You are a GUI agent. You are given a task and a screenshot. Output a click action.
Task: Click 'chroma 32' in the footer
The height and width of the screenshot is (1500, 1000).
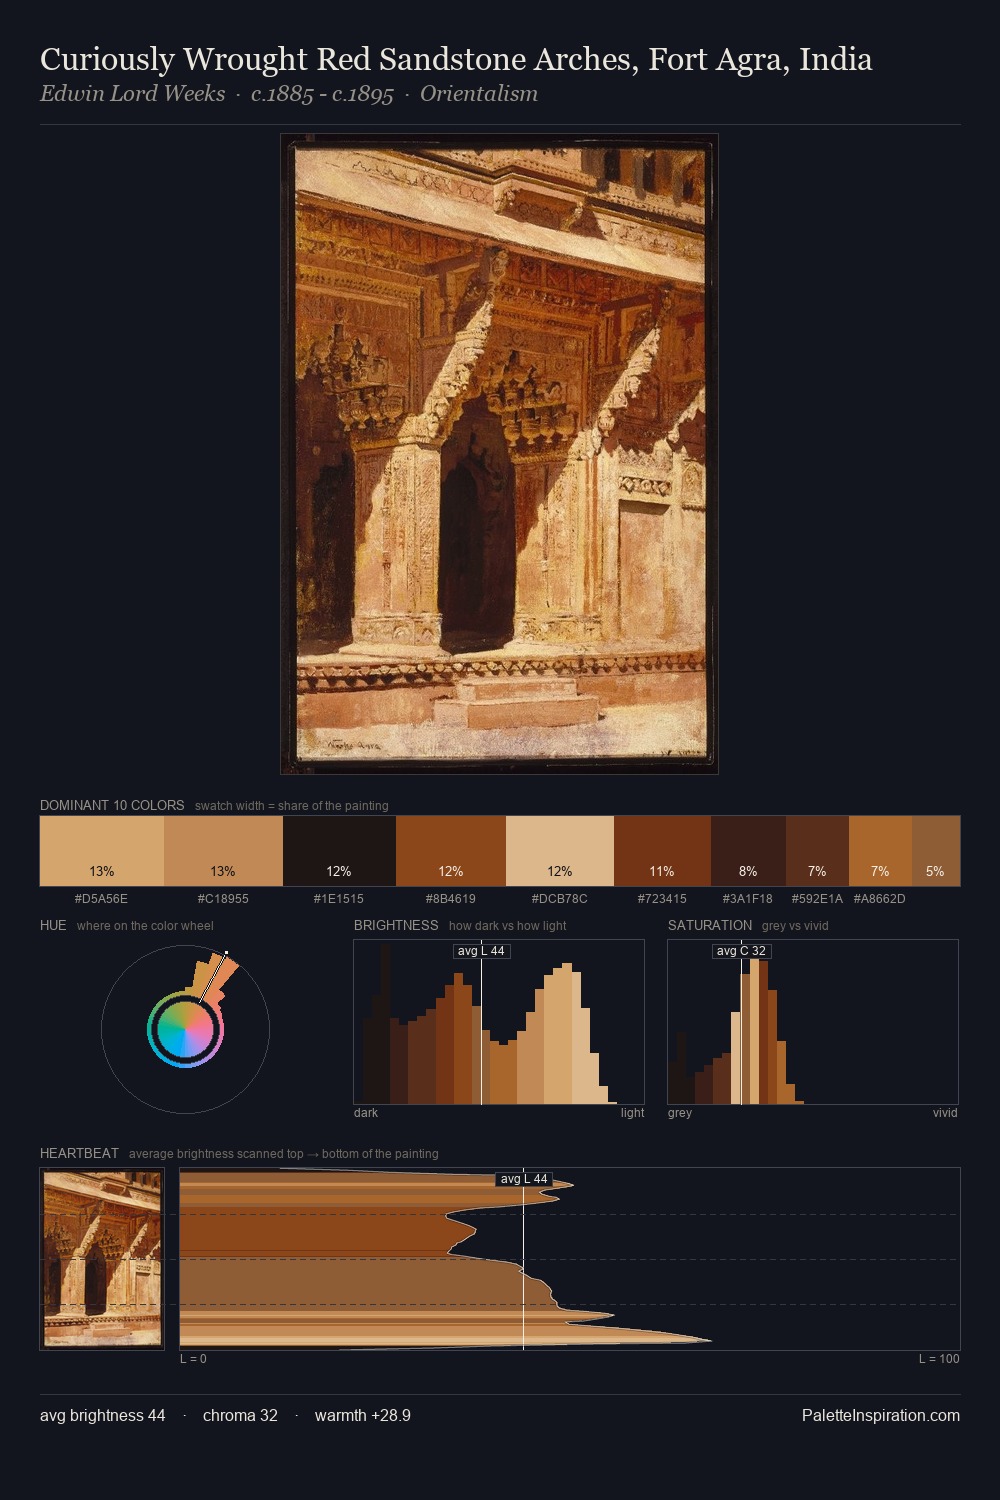coord(240,1415)
